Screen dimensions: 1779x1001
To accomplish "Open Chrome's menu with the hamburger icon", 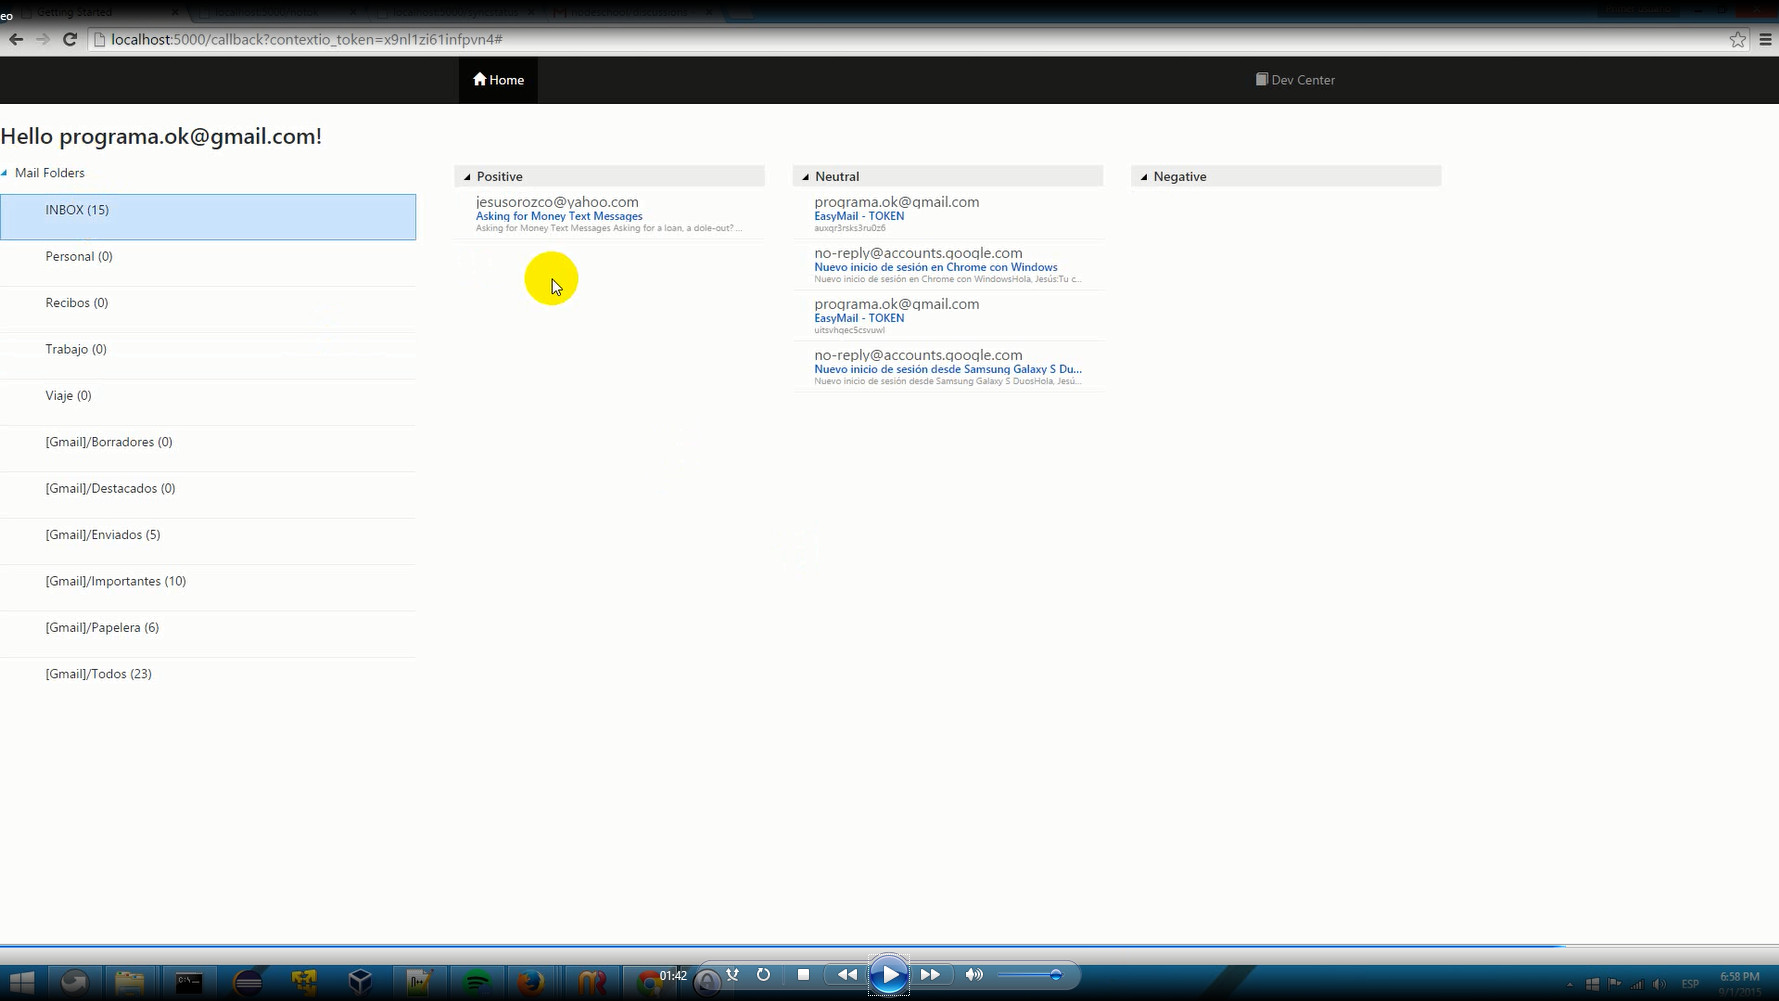I will pos(1764,40).
